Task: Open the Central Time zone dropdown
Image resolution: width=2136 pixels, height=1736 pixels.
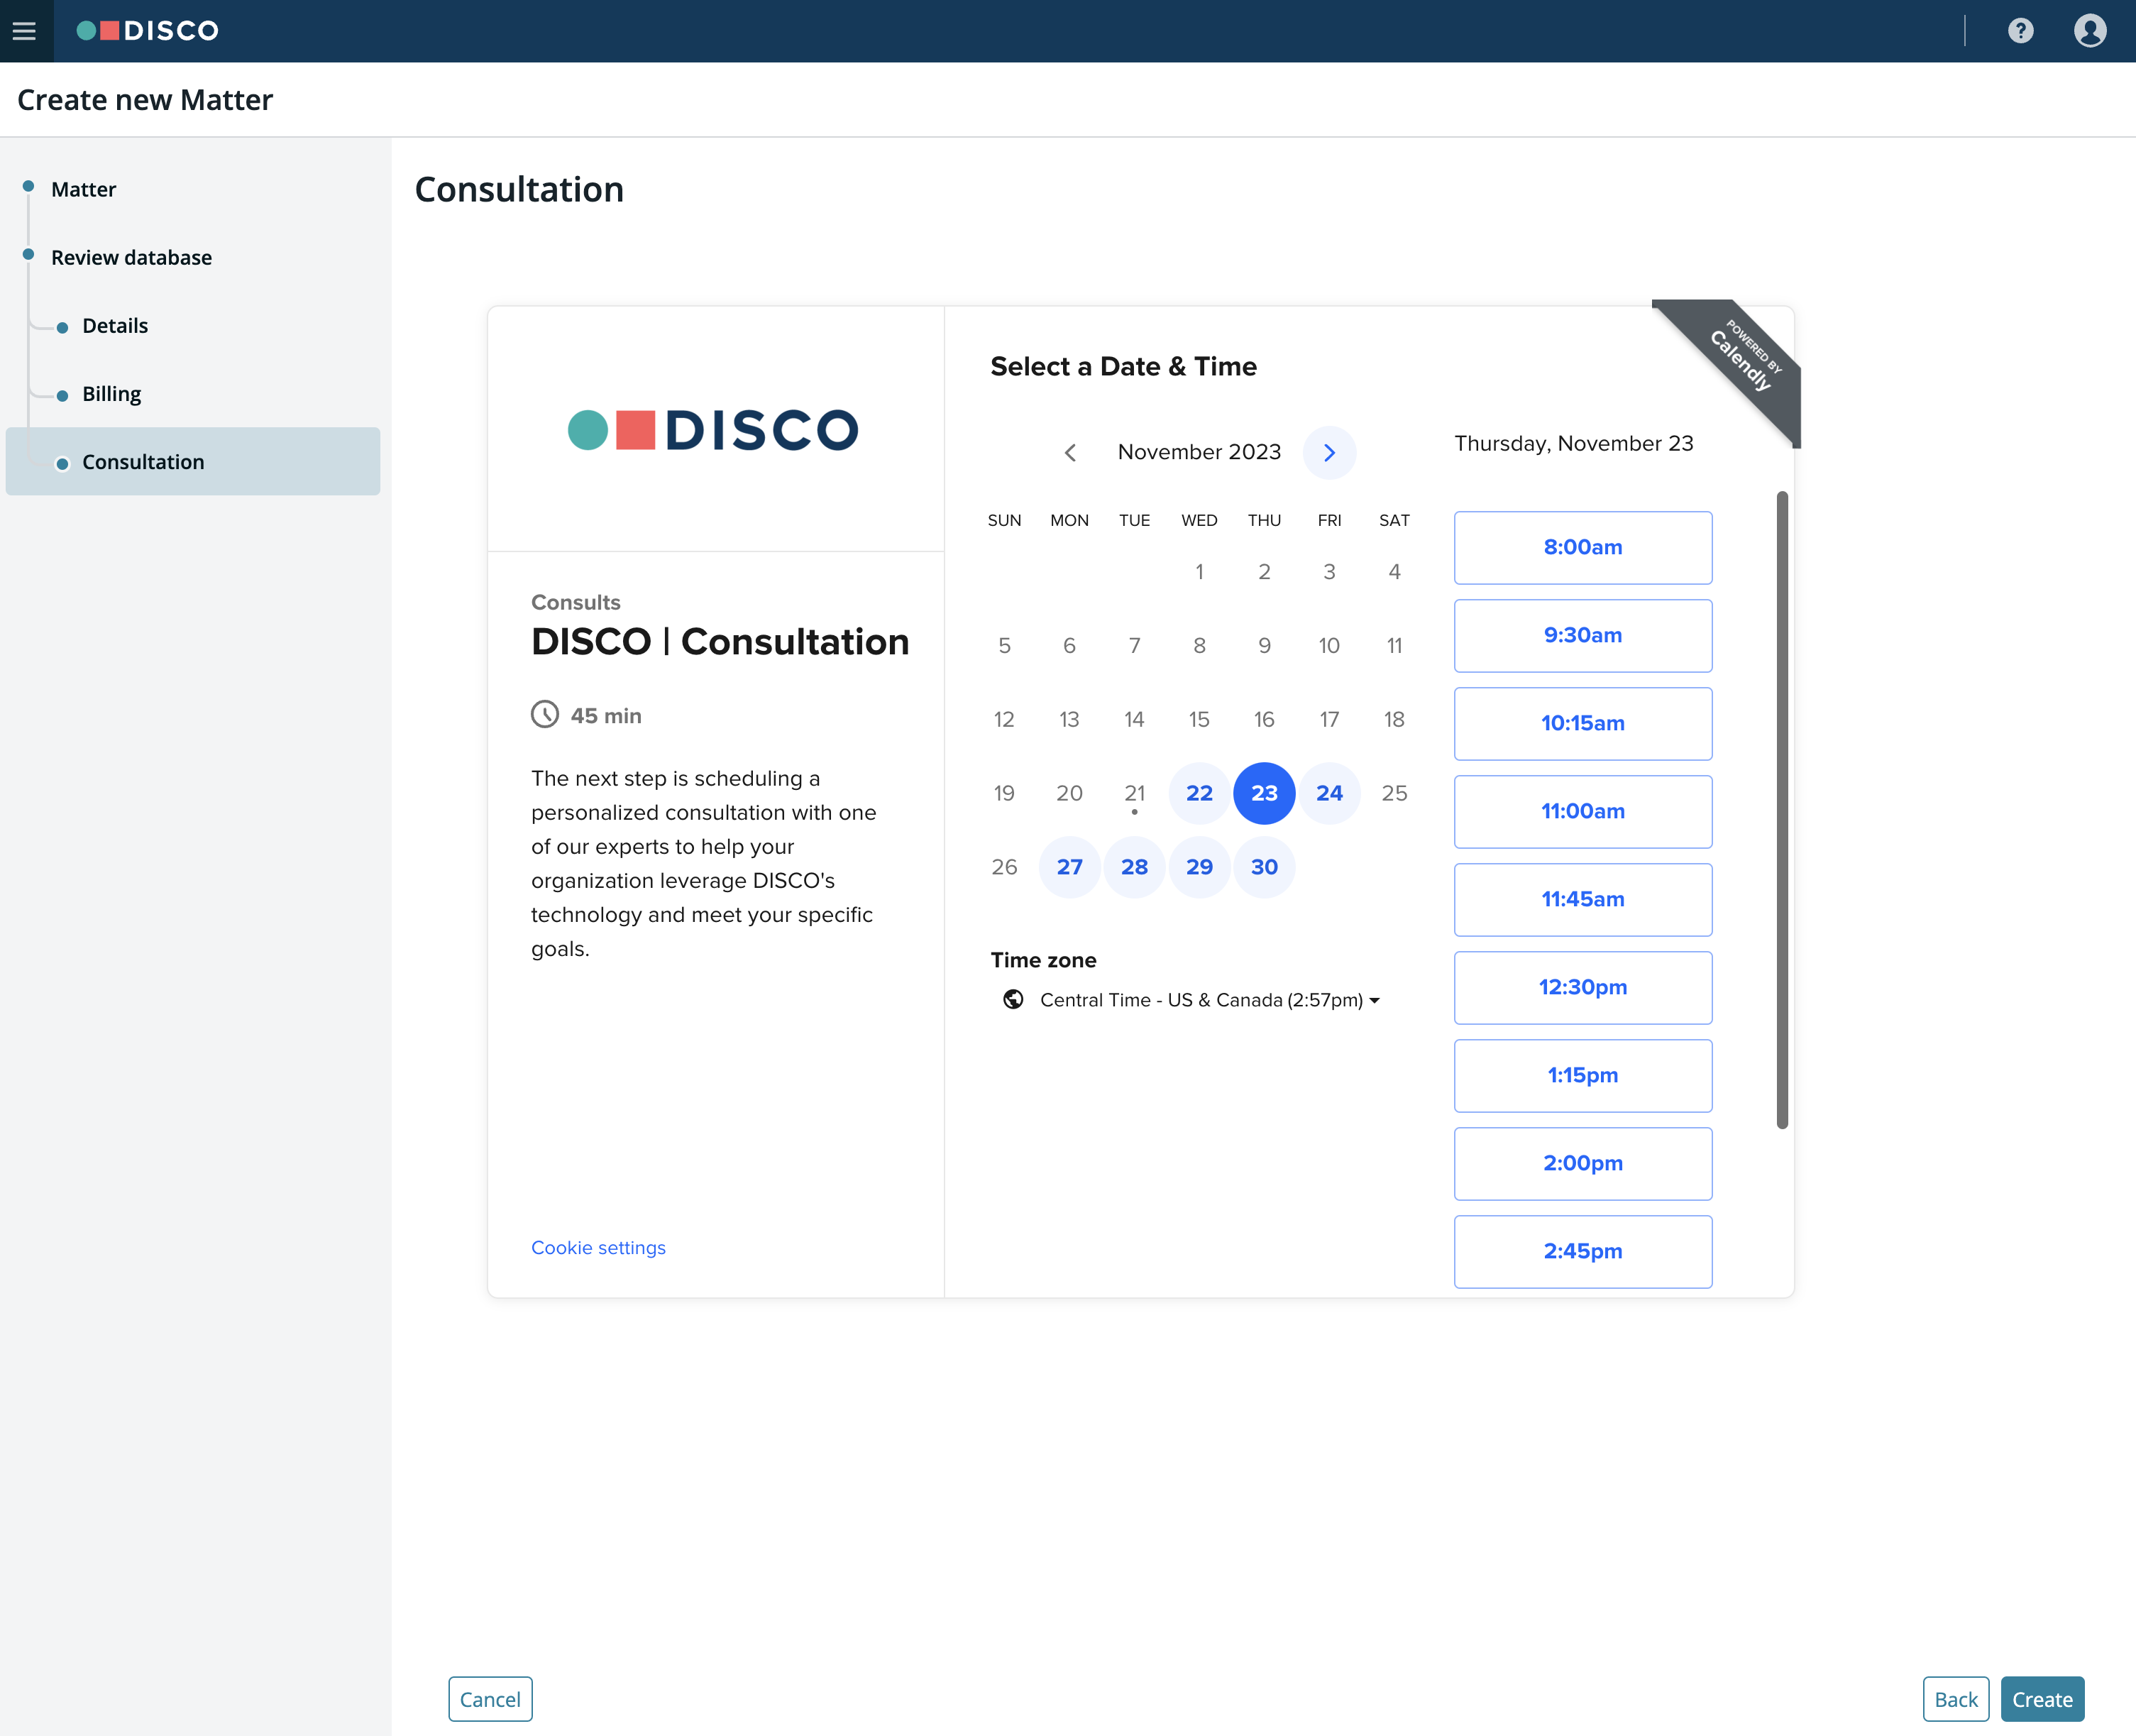Action: tap(1209, 1000)
